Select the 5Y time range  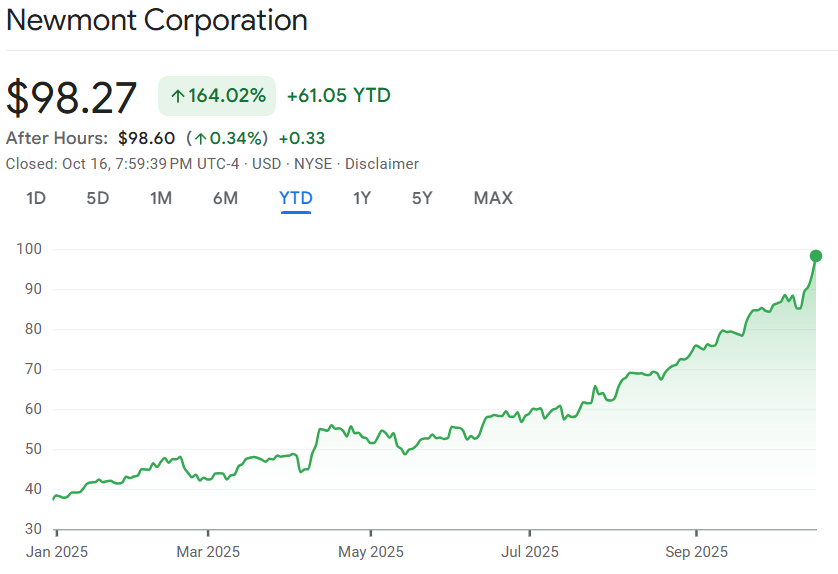pos(422,198)
